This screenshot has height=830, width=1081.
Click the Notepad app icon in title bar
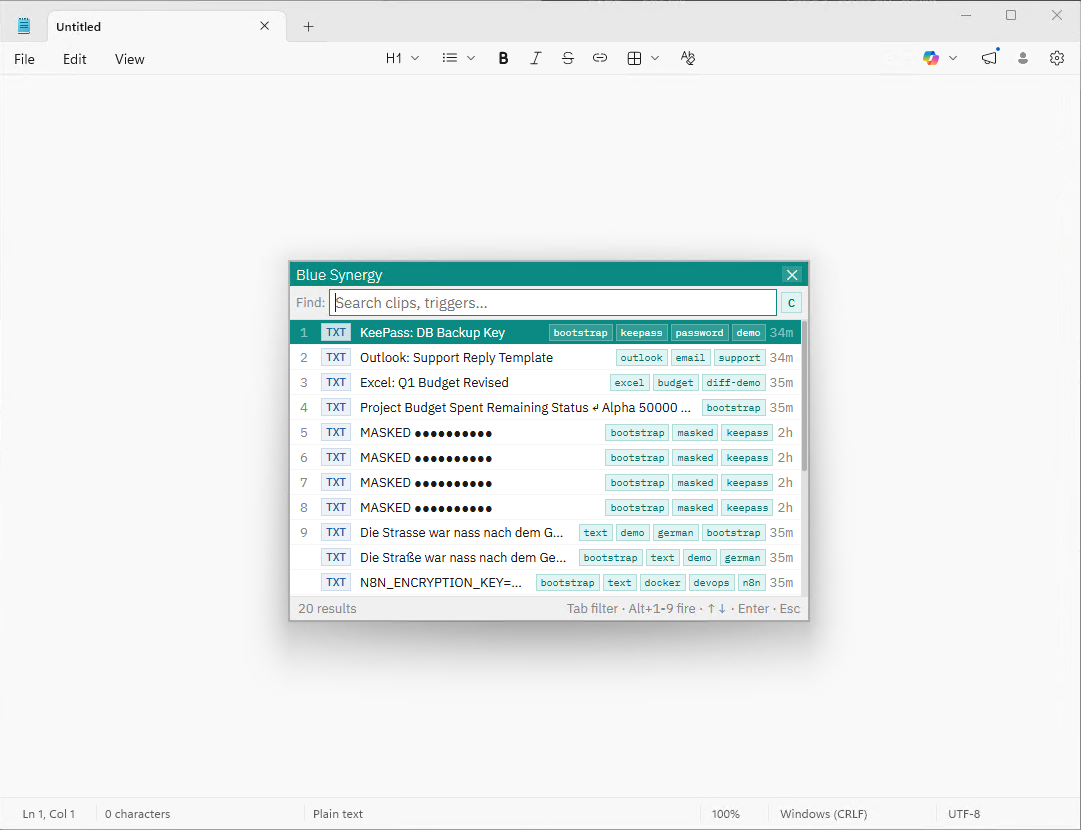[x=24, y=26]
